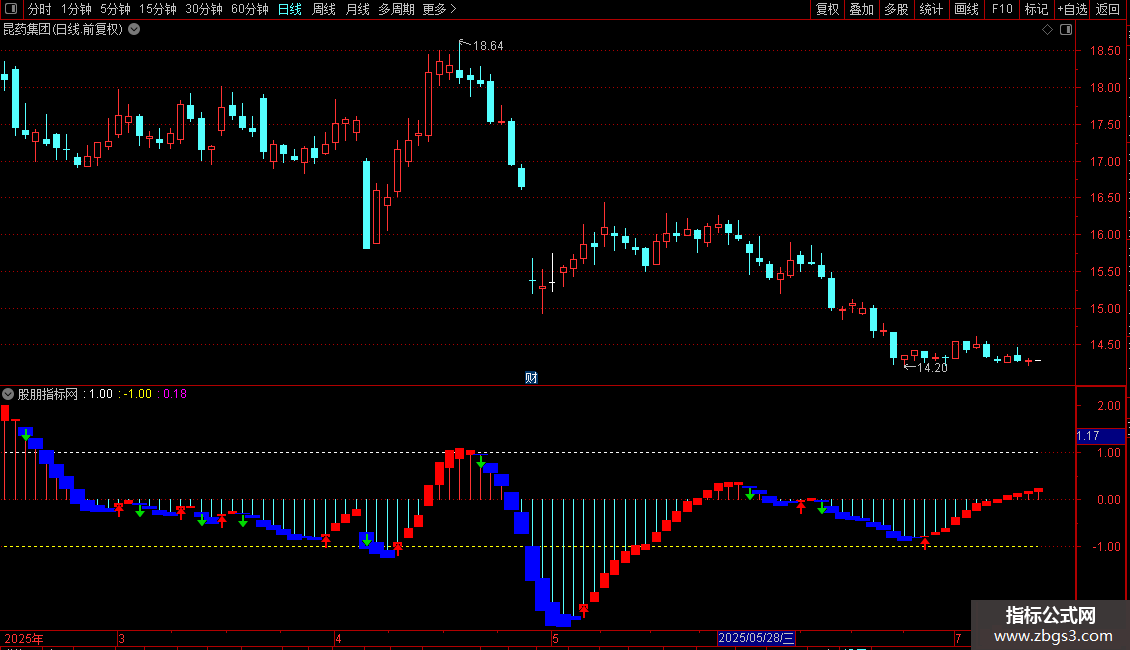Open 多股 multi-stock view

pos(896,9)
